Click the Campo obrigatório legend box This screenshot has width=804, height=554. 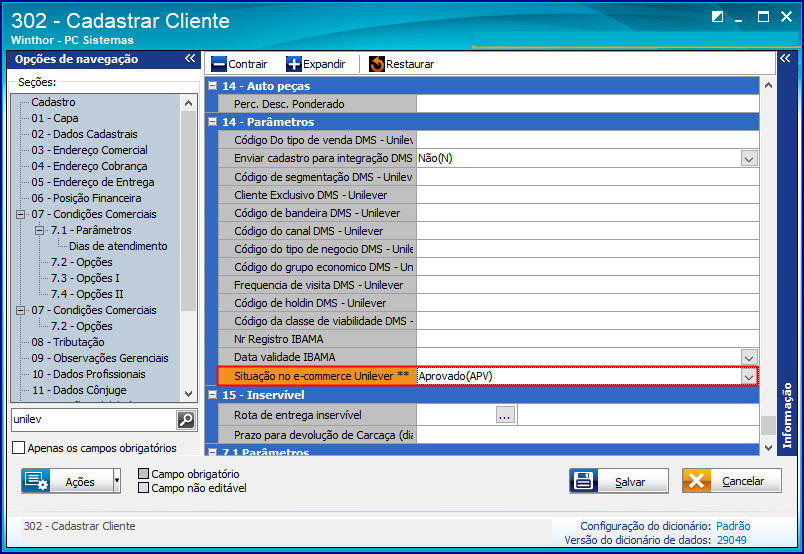pos(144,473)
